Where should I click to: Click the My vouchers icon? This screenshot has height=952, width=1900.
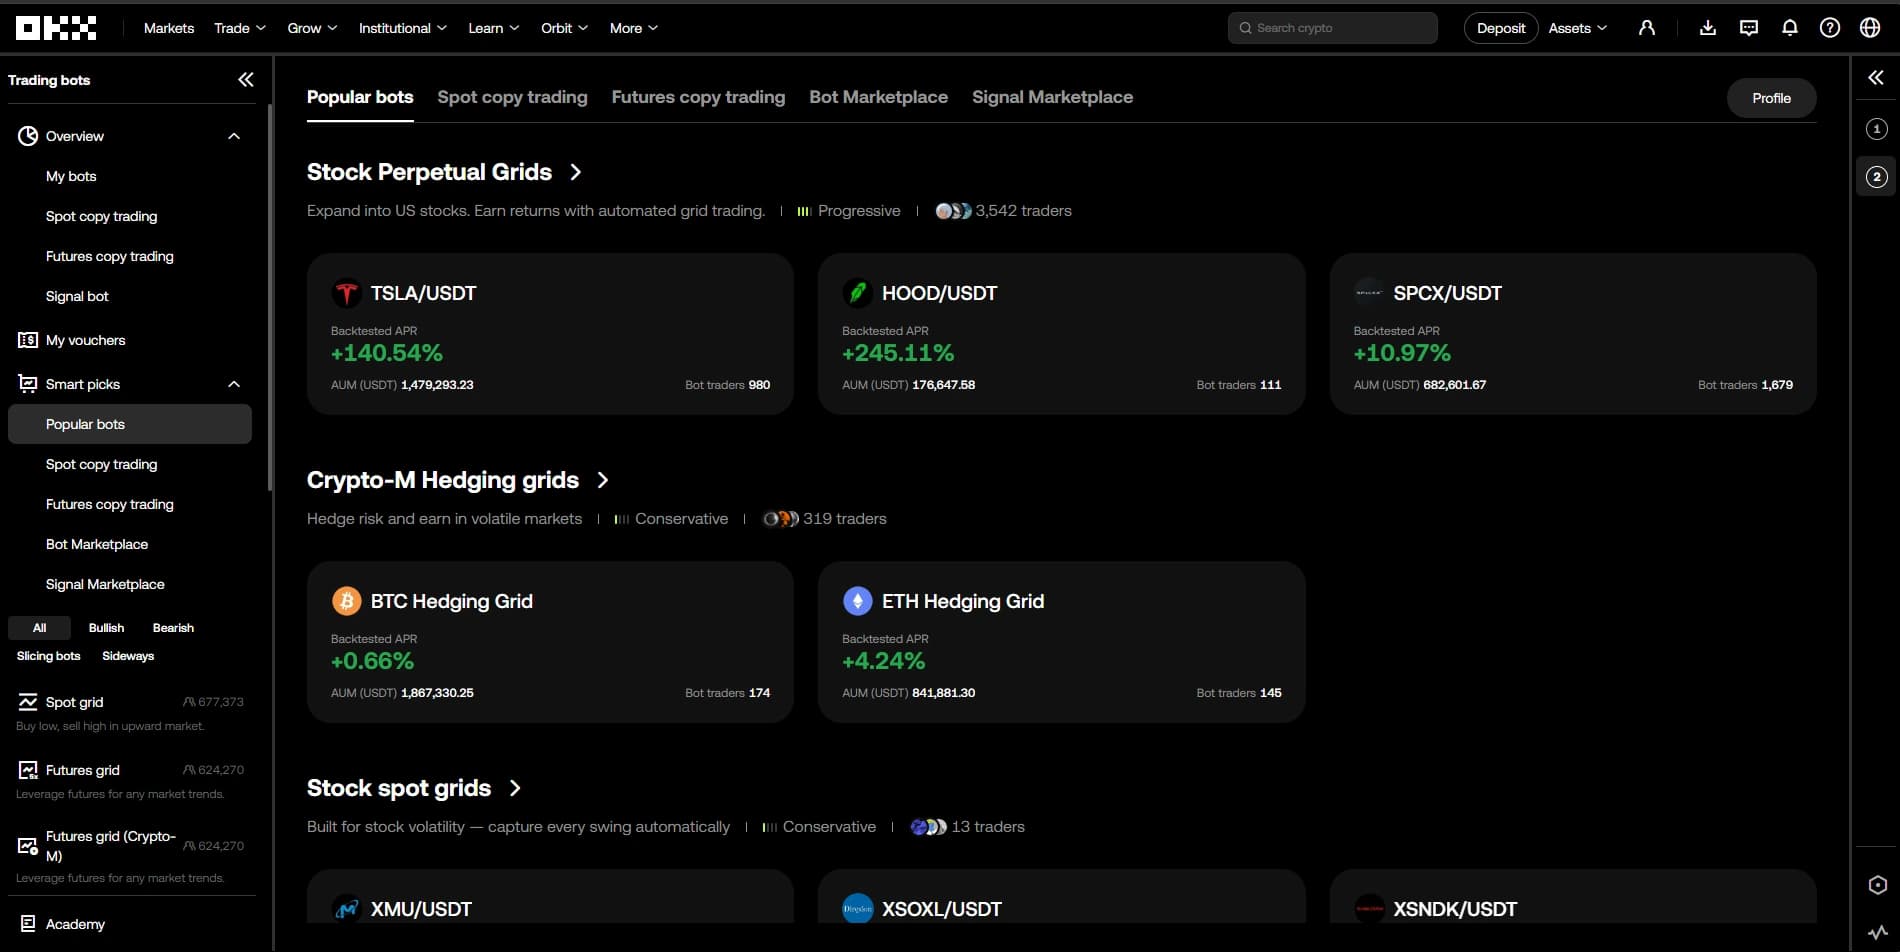tap(28, 340)
